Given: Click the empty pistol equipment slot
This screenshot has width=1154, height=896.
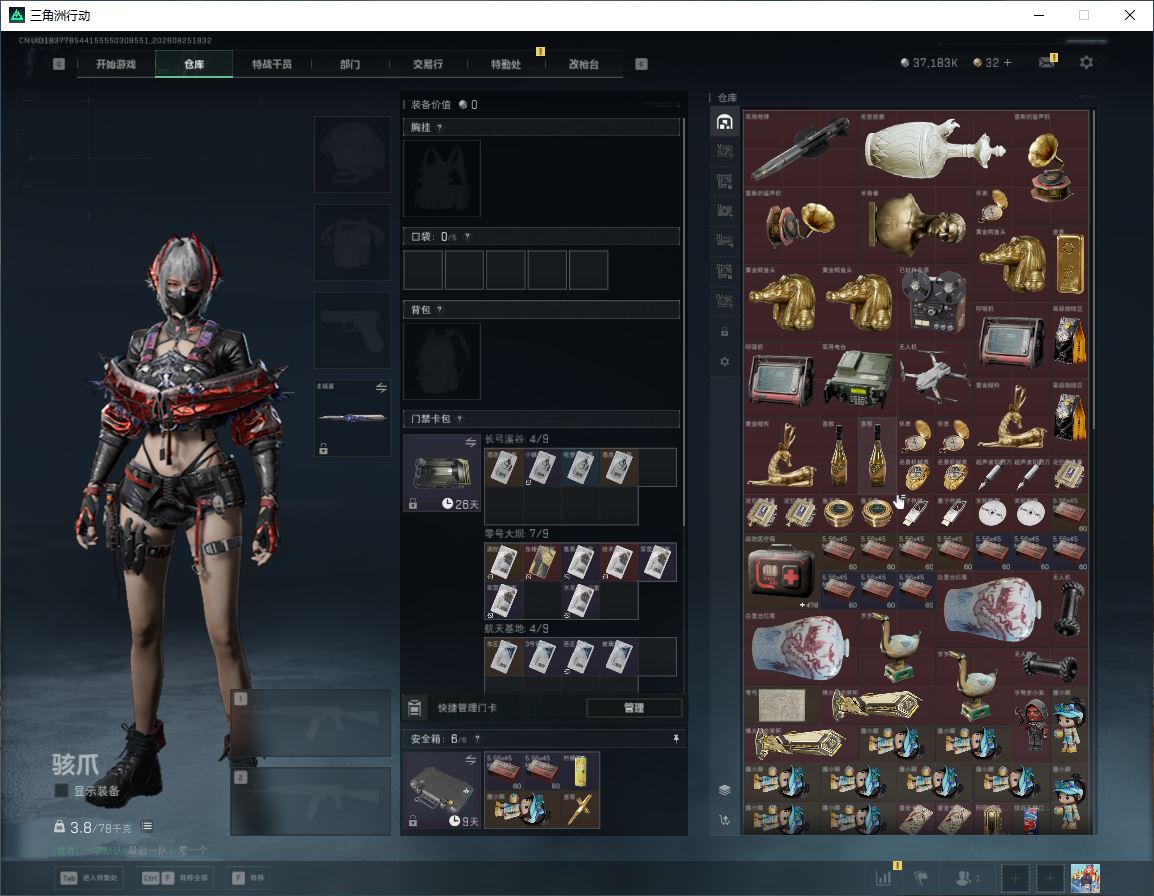Looking at the screenshot, I should (x=353, y=331).
